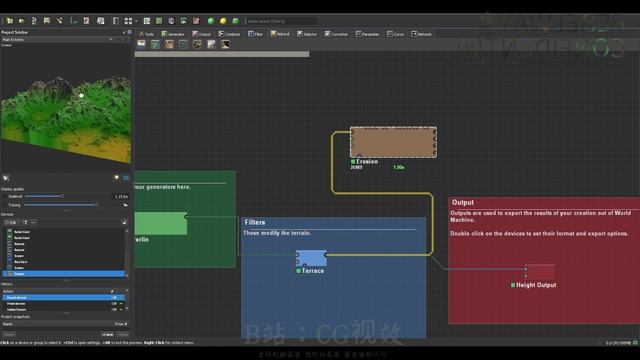Click the yellow sphere toolbar icon

223,21
